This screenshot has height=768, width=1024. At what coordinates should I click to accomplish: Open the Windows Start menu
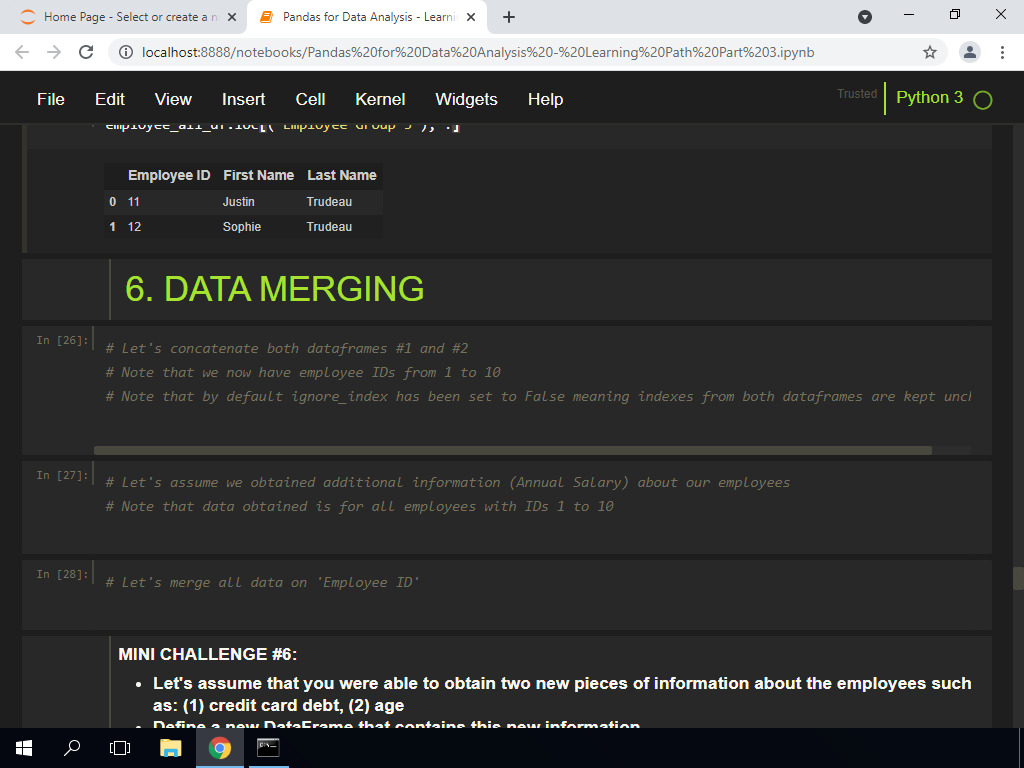24,748
